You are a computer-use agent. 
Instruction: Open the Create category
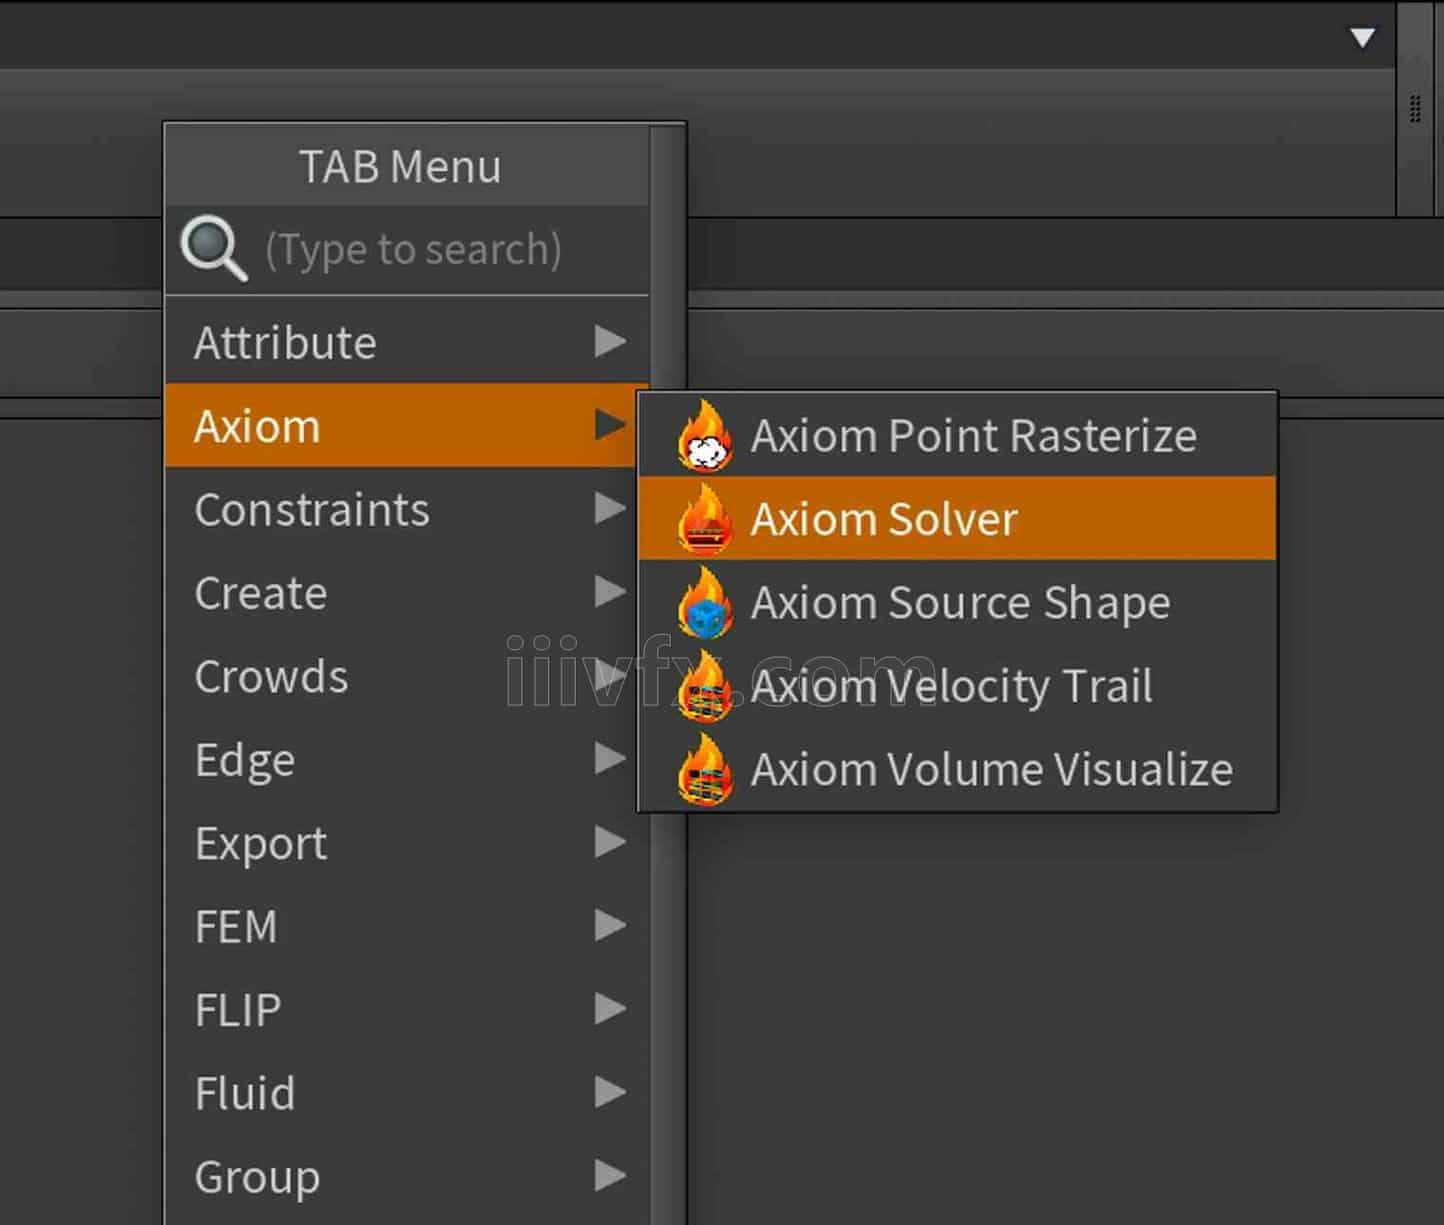coord(407,592)
